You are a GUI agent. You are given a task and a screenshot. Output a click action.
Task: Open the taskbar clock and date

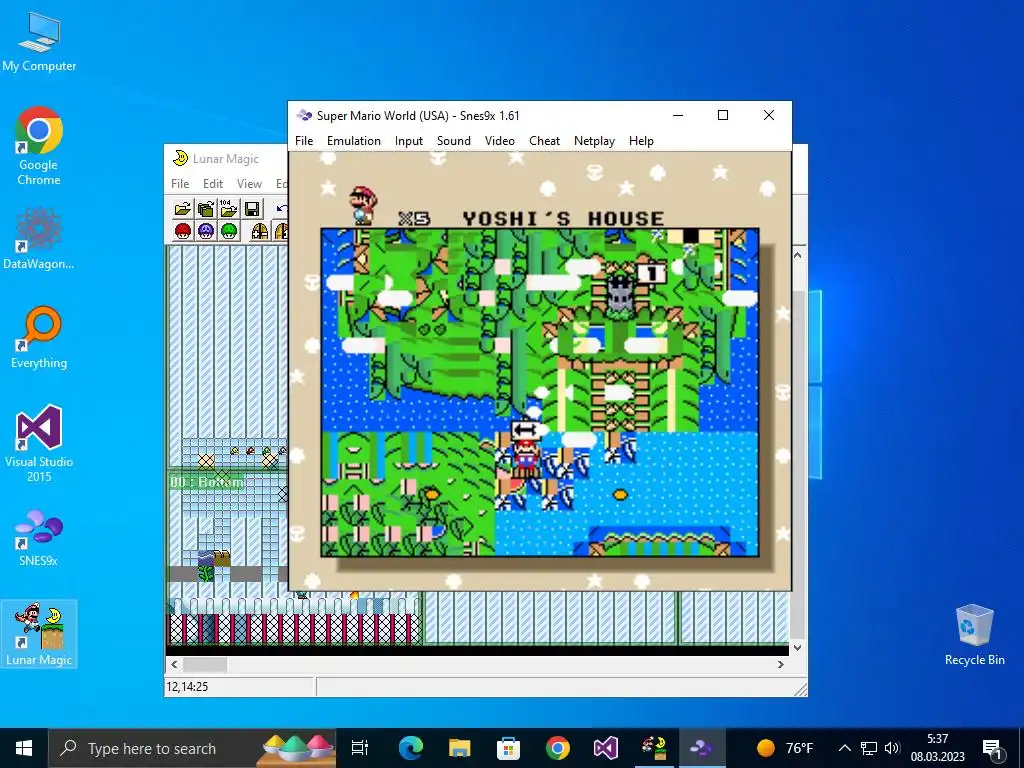click(x=937, y=748)
